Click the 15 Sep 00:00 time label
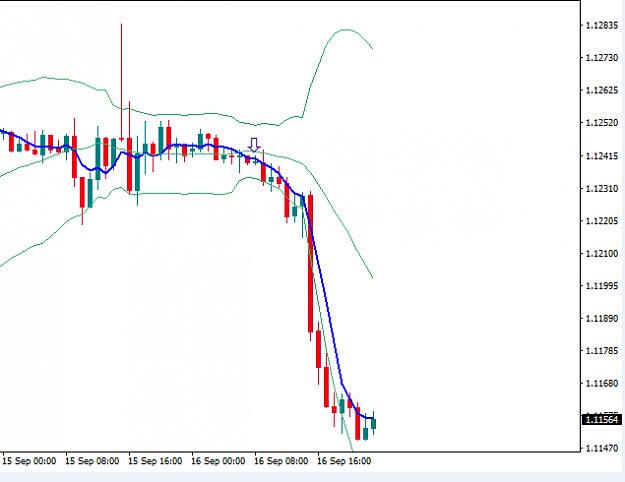The height and width of the screenshot is (482, 625). coord(29,461)
